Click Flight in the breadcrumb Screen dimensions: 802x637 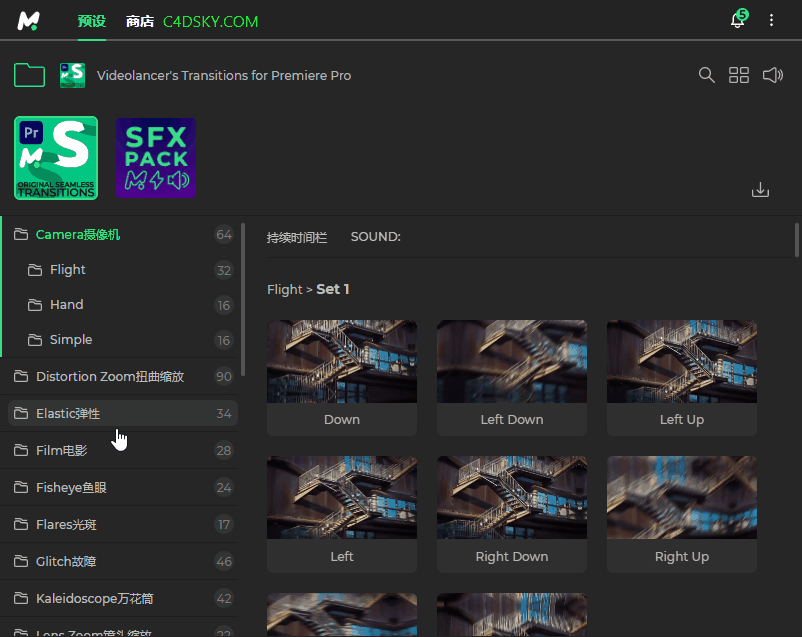[x=285, y=290]
